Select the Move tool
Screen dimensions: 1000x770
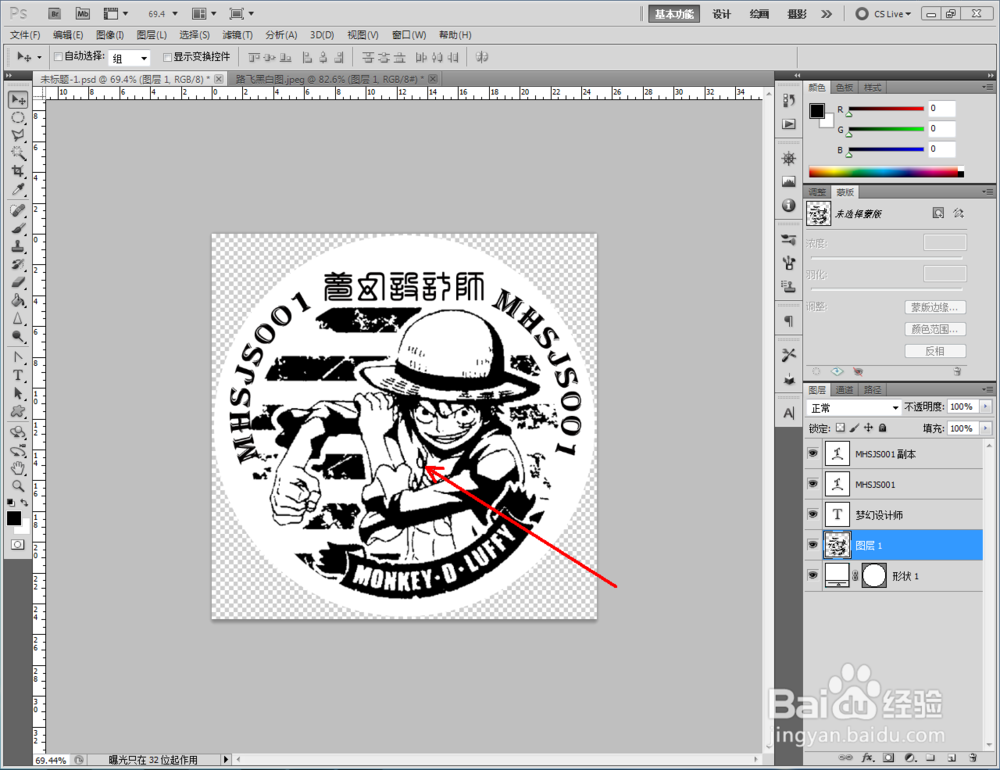click(18, 100)
